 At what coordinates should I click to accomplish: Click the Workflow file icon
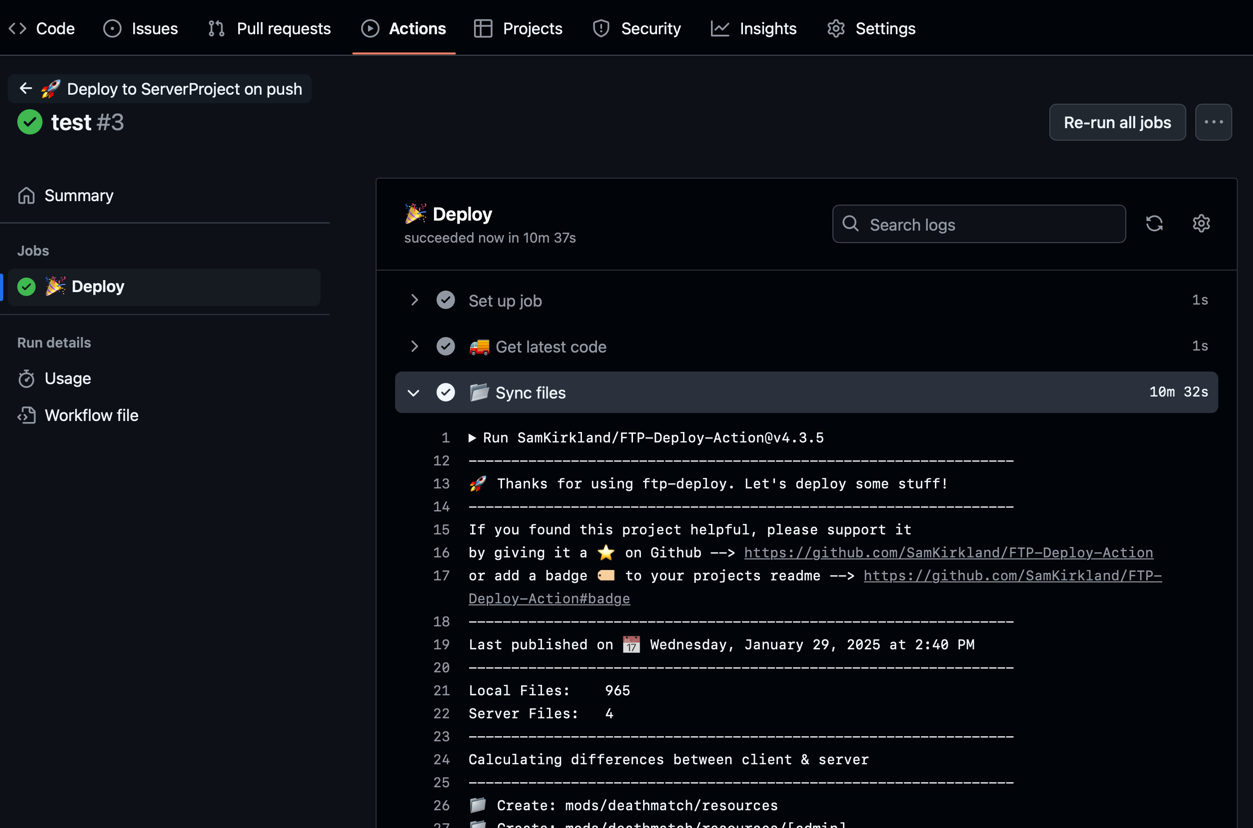click(x=27, y=416)
